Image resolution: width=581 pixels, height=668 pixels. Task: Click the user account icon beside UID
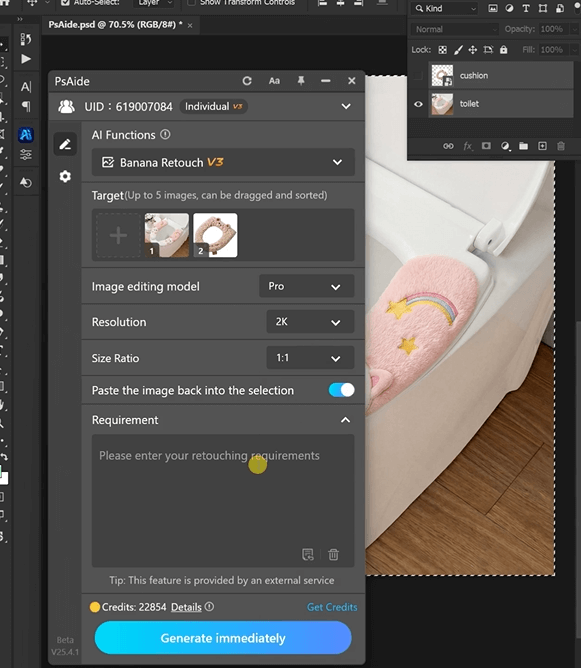coord(66,107)
